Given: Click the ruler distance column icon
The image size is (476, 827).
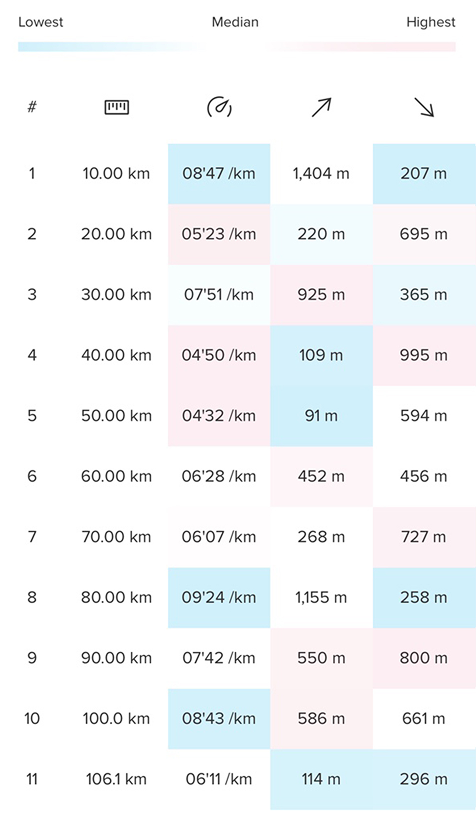Looking at the screenshot, I should click(x=116, y=108).
